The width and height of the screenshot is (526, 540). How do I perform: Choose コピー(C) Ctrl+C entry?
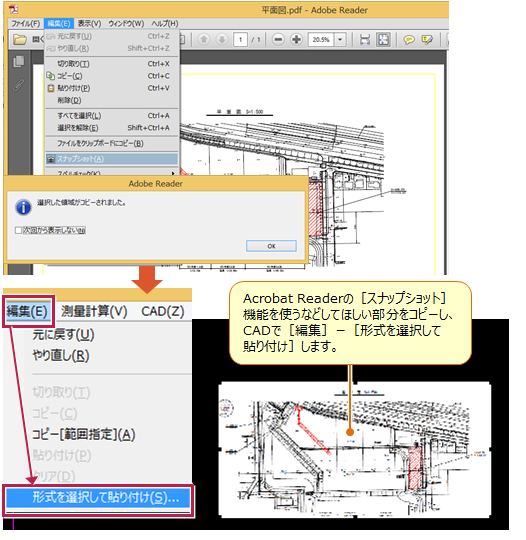(x=112, y=76)
